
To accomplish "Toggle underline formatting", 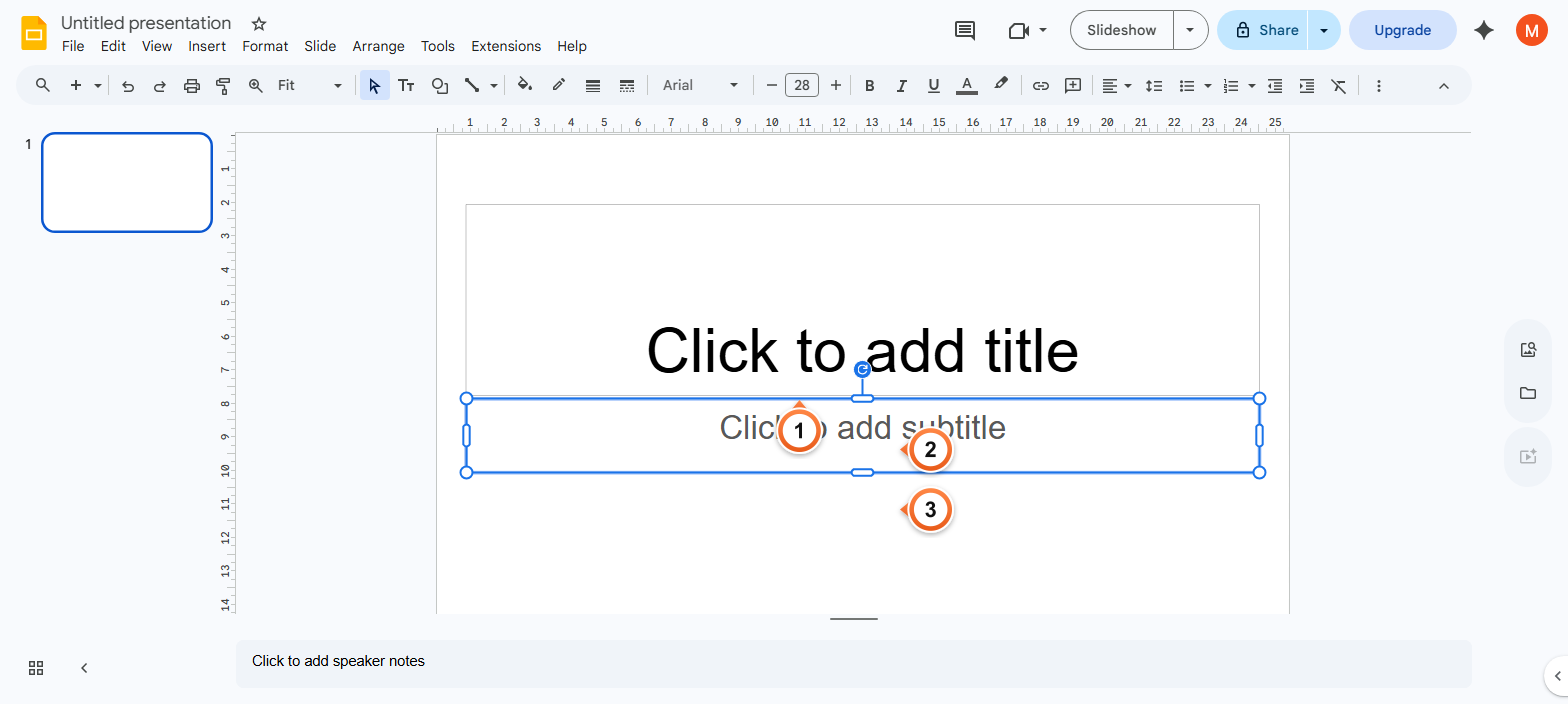I will click(x=934, y=86).
